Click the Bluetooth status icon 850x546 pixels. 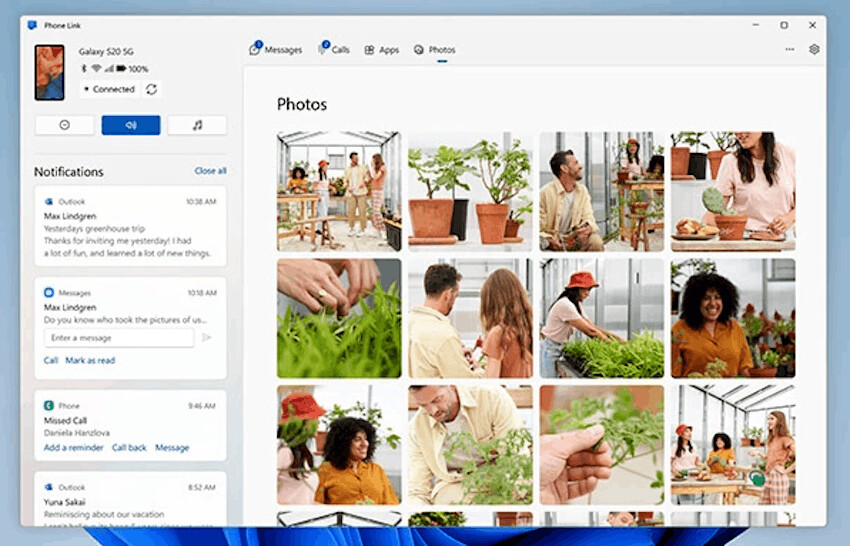(x=84, y=68)
